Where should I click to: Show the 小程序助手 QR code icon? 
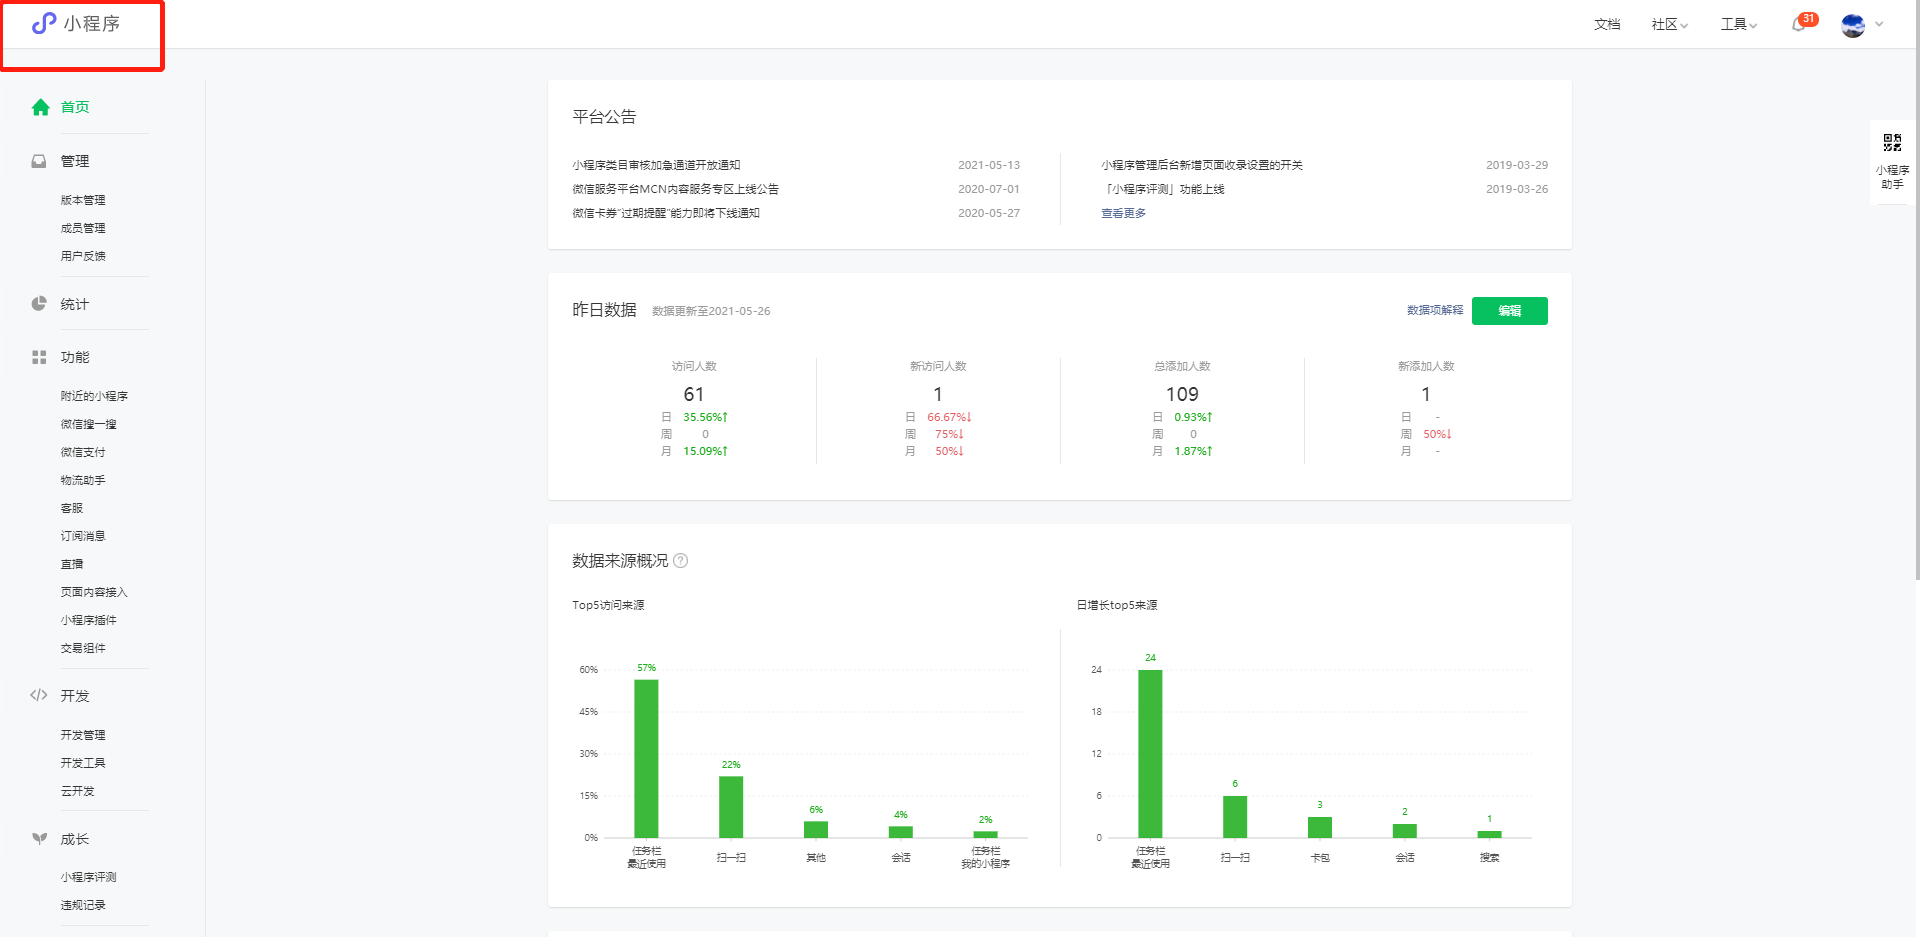click(x=1892, y=142)
